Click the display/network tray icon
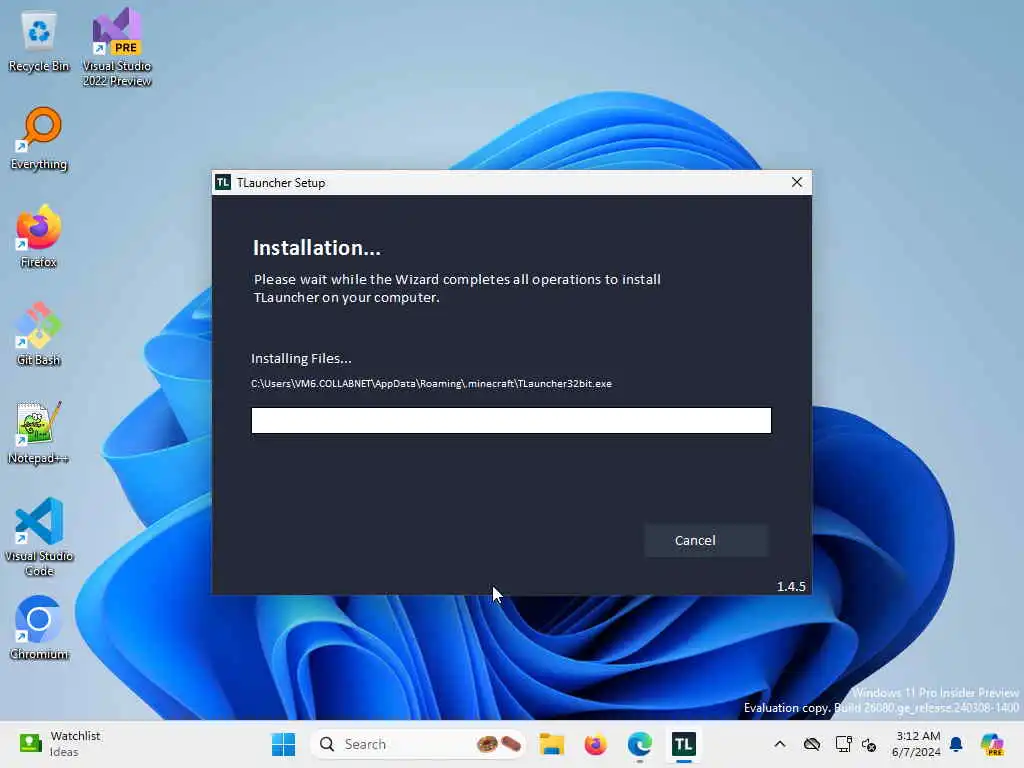Screen dimensions: 1024x768 (843, 744)
